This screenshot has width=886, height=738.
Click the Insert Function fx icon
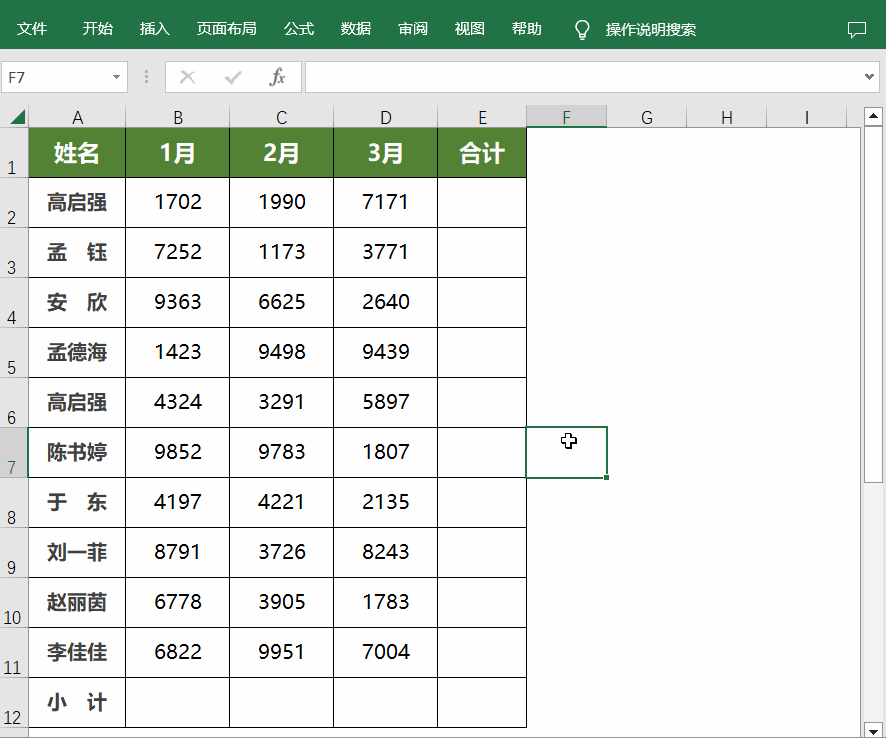click(278, 77)
